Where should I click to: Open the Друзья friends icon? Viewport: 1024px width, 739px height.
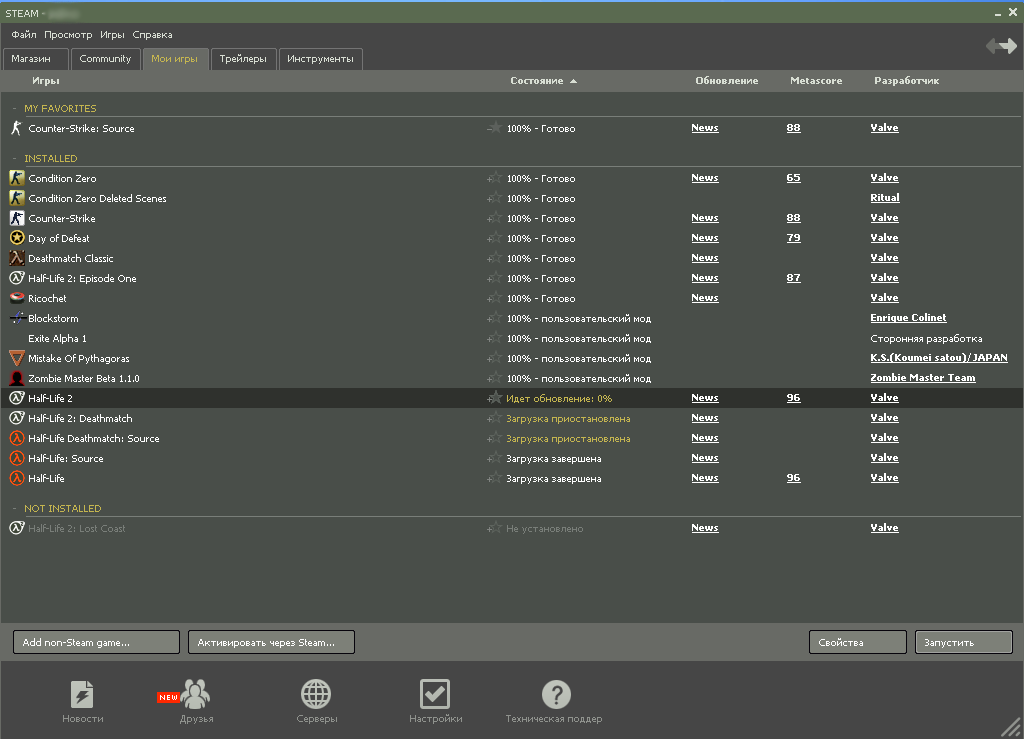pos(195,694)
